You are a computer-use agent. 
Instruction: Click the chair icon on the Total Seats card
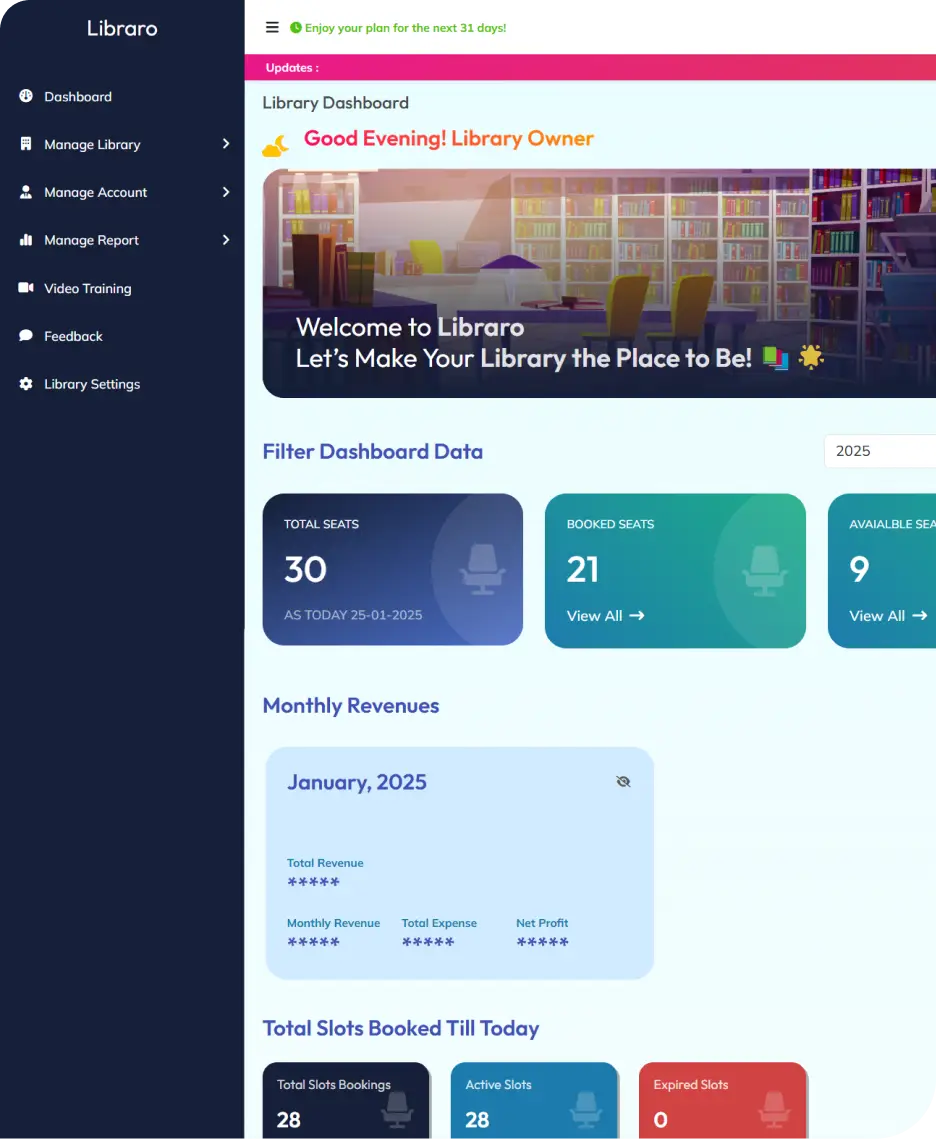point(479,569)
